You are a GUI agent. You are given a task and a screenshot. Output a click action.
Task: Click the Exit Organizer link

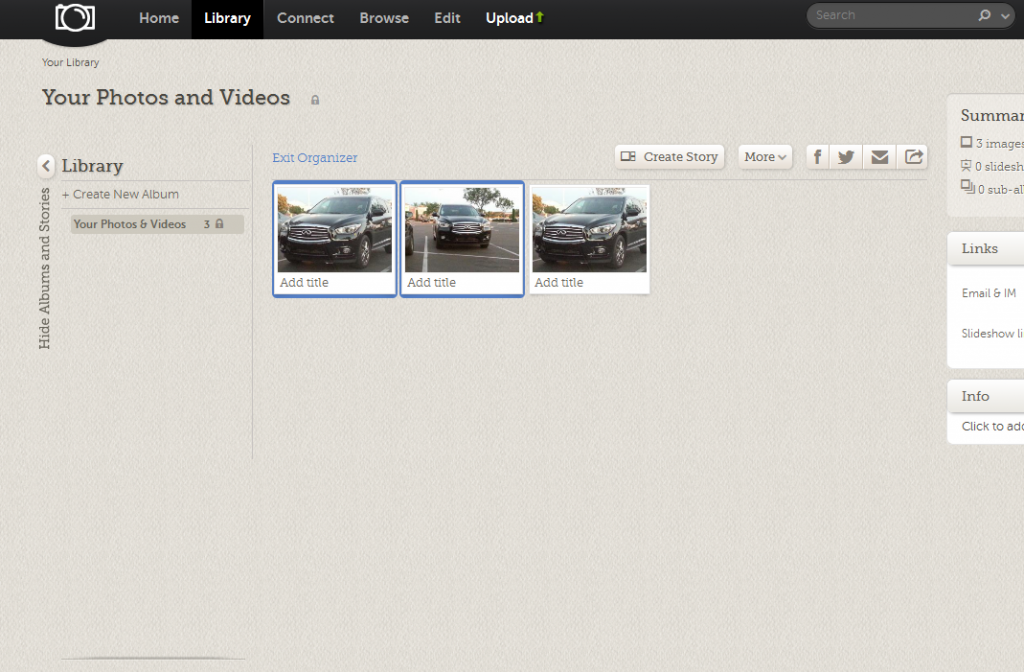tap(314, 158)
